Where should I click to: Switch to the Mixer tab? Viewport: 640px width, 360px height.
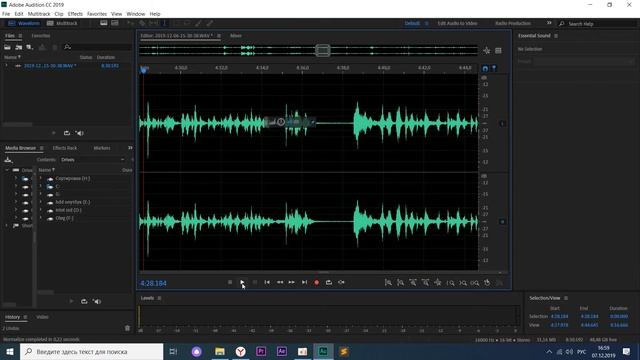click(236, 36)
